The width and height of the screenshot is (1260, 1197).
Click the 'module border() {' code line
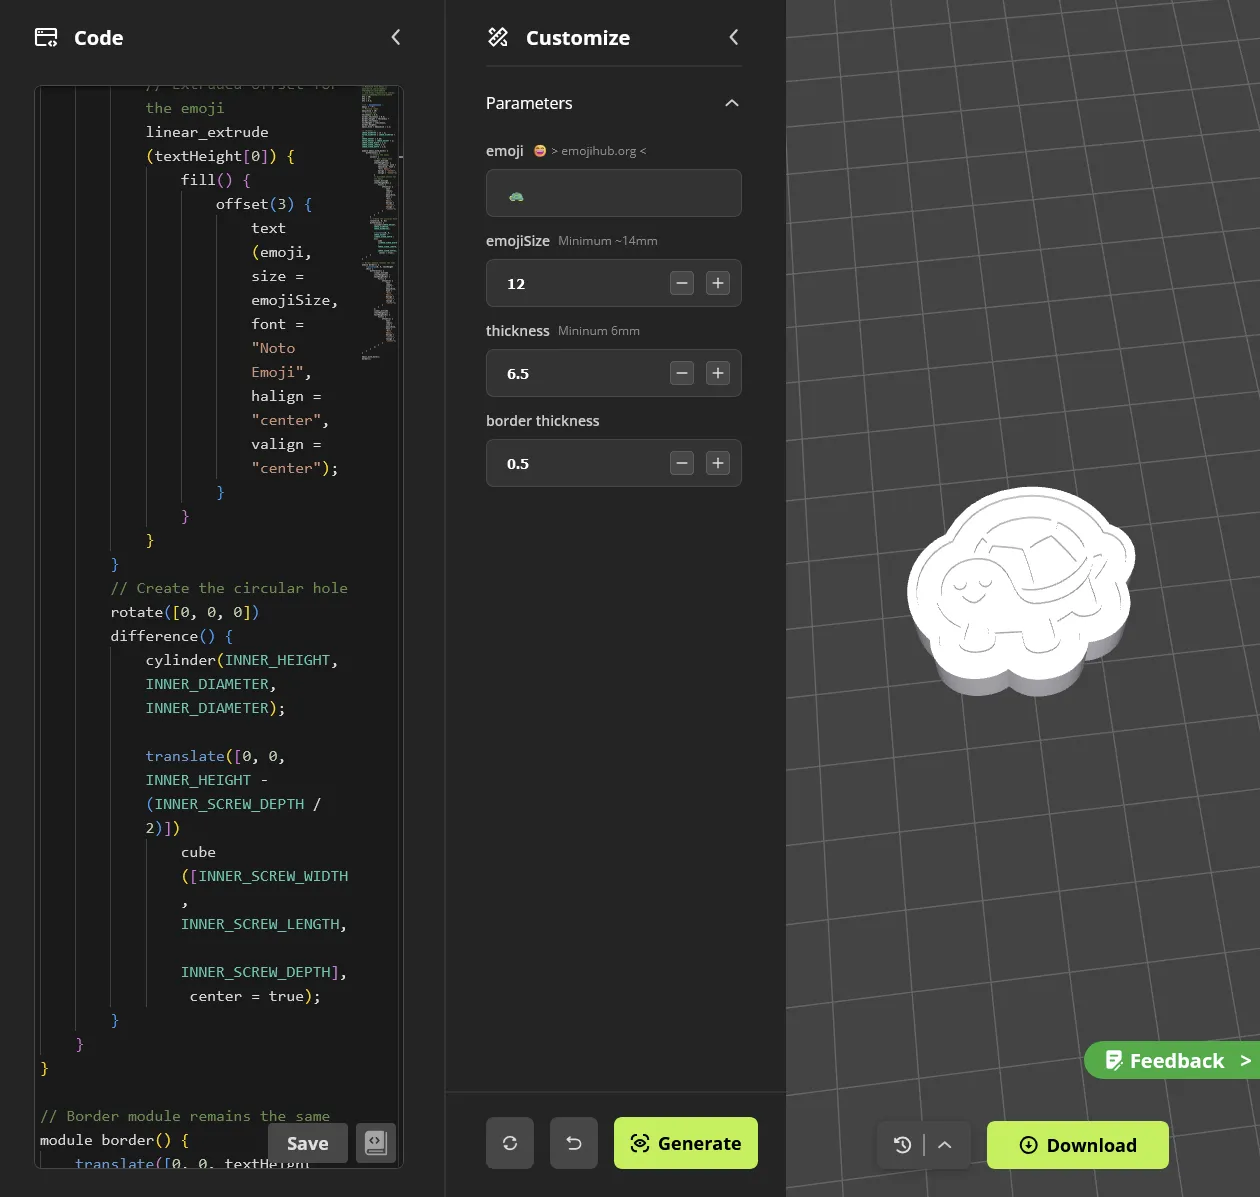115,1140
